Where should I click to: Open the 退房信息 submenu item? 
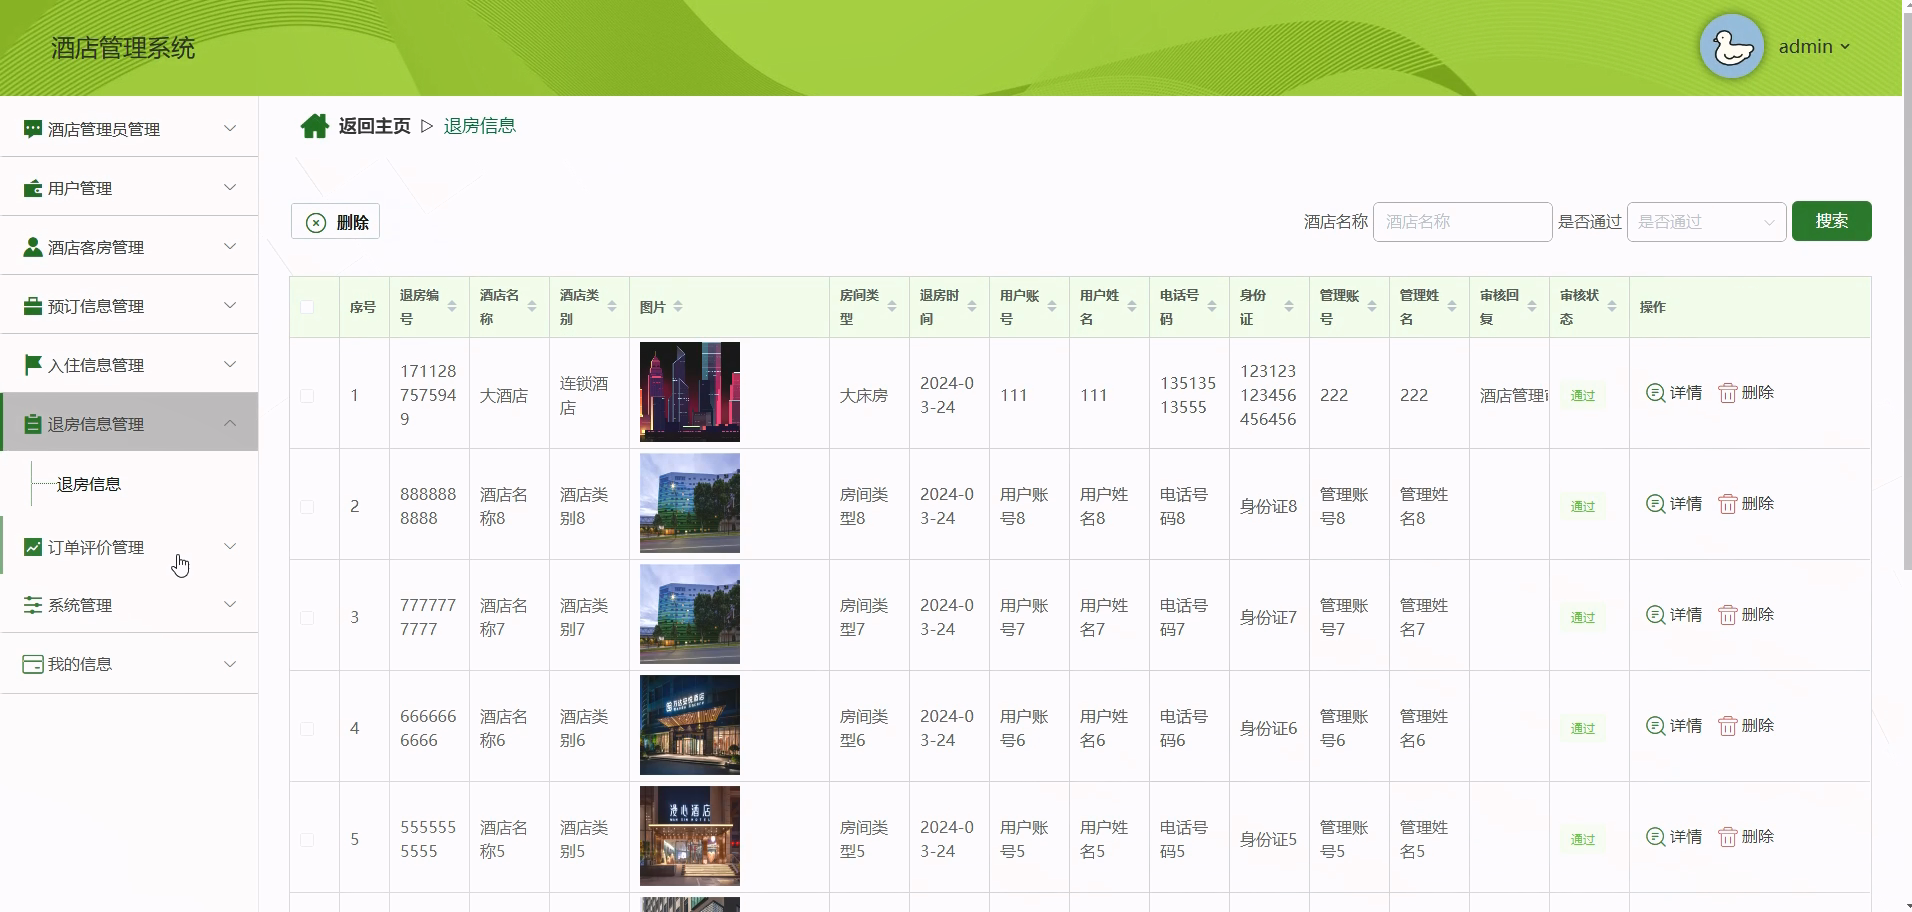[x=89, y=484]
